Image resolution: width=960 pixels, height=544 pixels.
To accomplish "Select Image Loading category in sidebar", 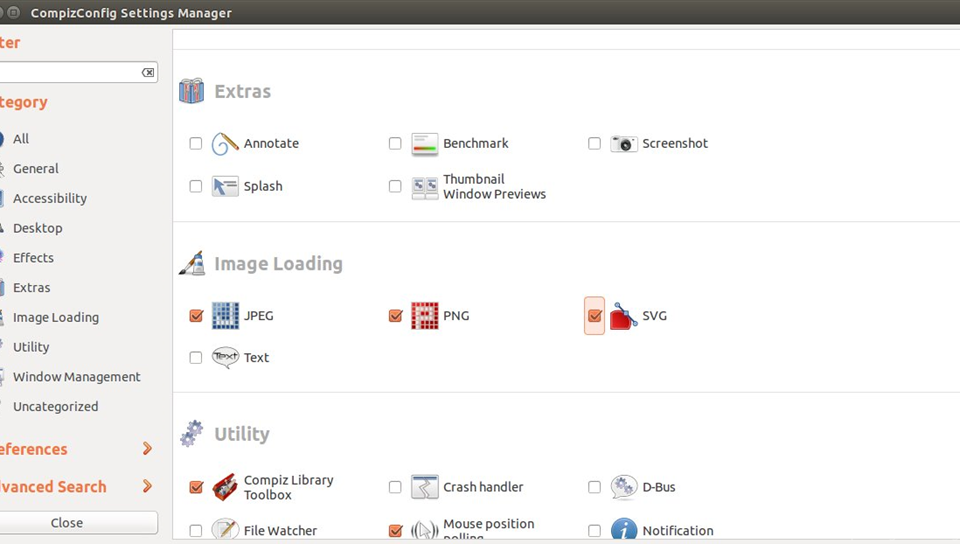I will click(x=56, y=318).
